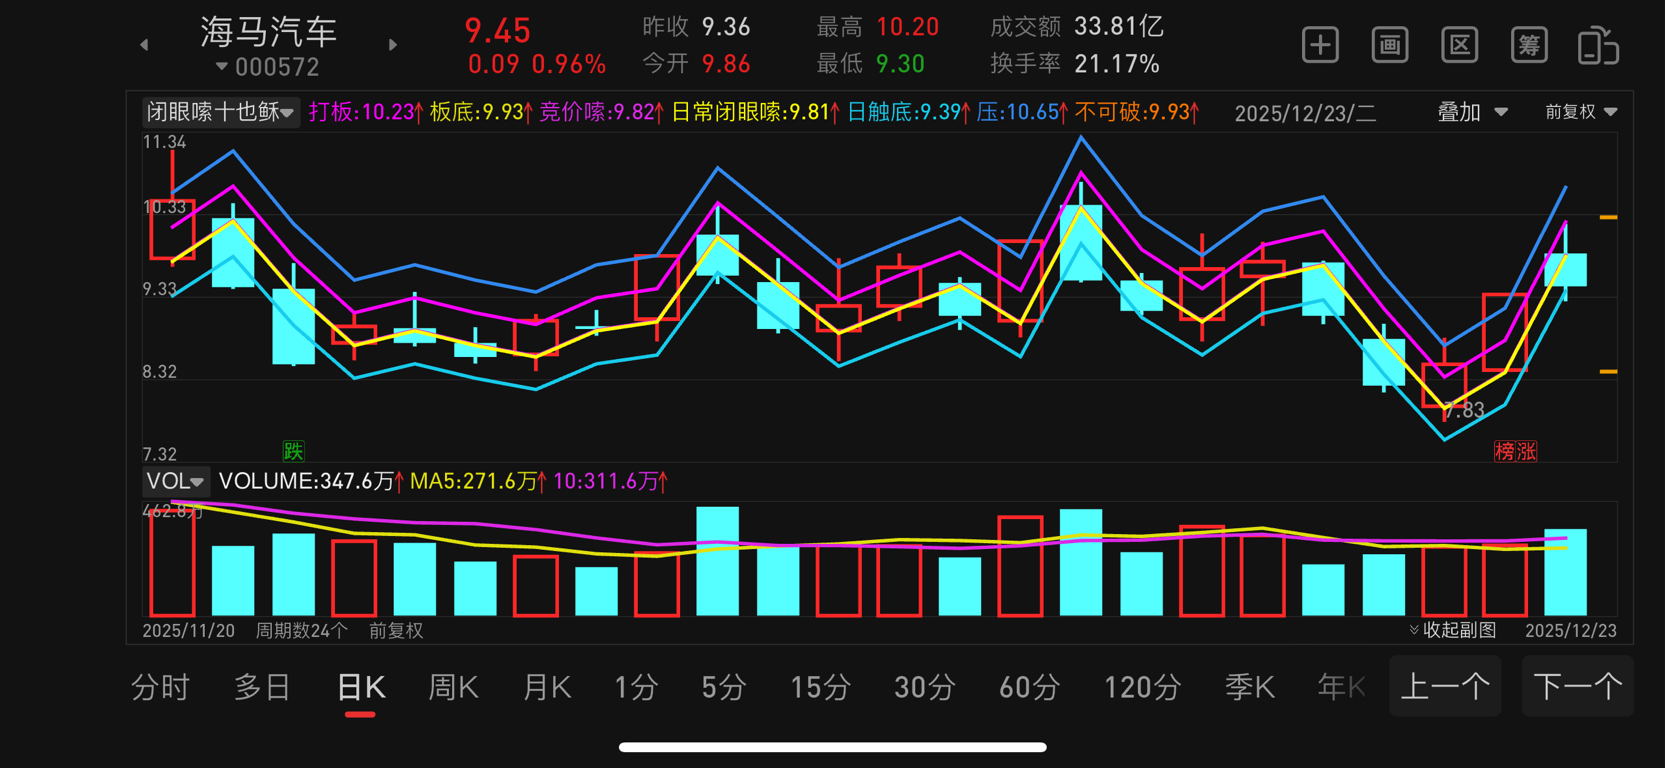
Task: Switch to the 多日 tab
Action: (262, 688)
